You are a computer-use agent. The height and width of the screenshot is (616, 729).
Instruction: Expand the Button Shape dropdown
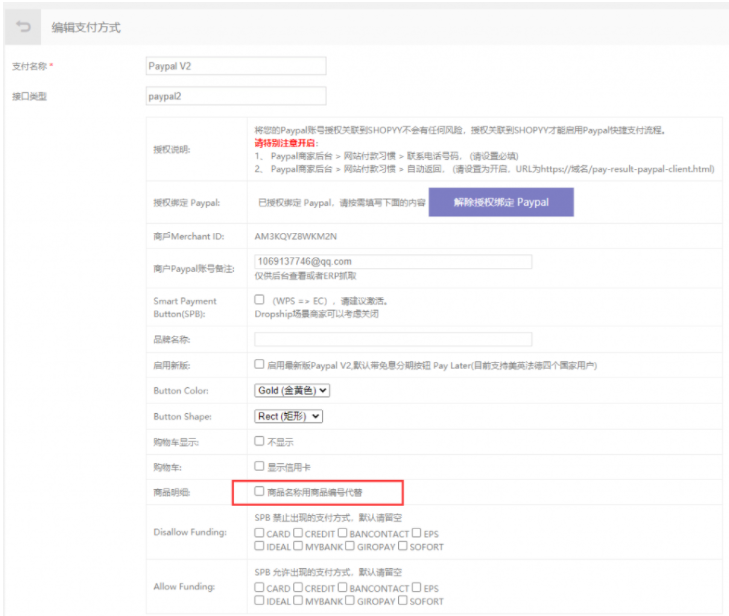289,416
